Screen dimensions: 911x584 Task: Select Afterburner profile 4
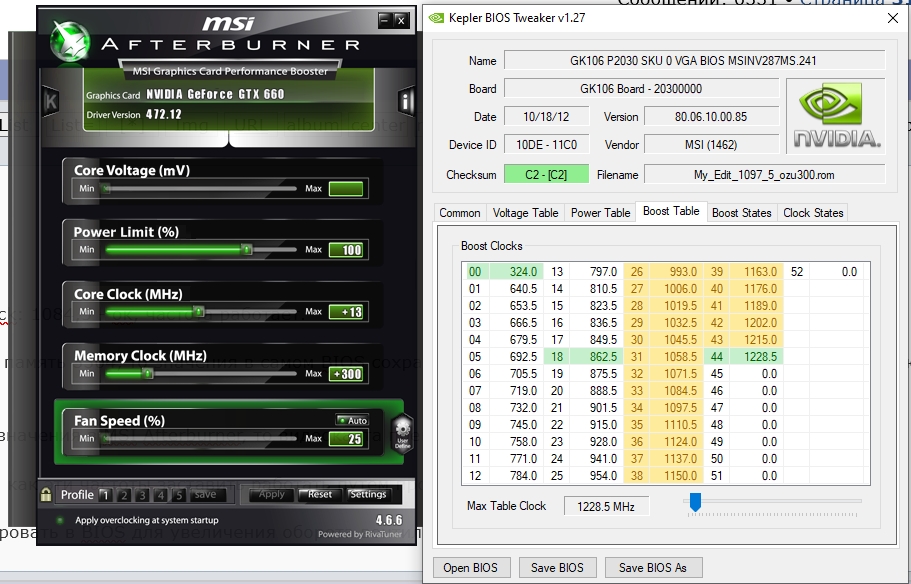161,495
